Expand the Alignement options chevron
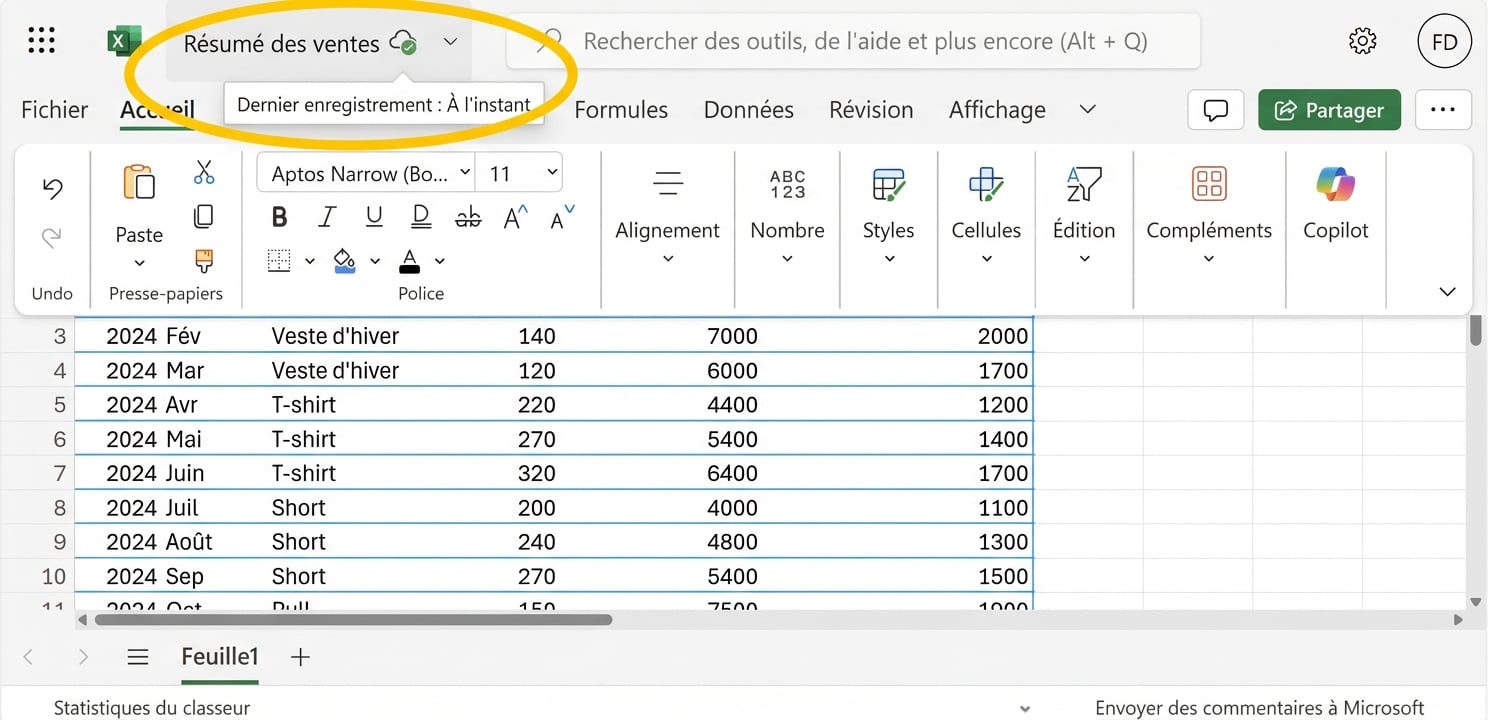 (x=667, y=258)
